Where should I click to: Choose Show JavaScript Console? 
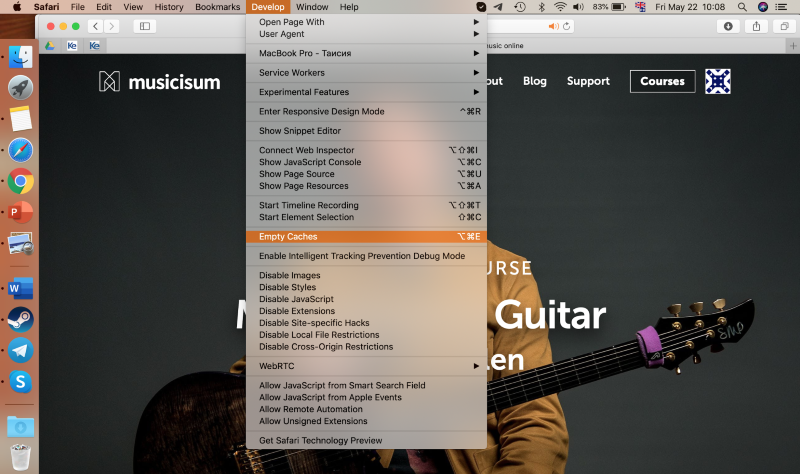(x=366, y=162)
